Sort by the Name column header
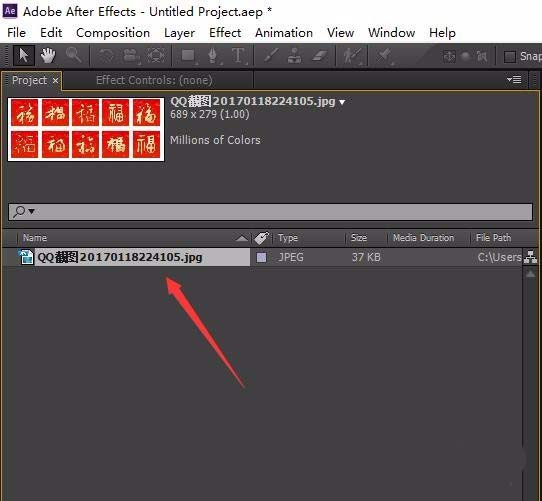The image size is (542, 501). [35, 238]
